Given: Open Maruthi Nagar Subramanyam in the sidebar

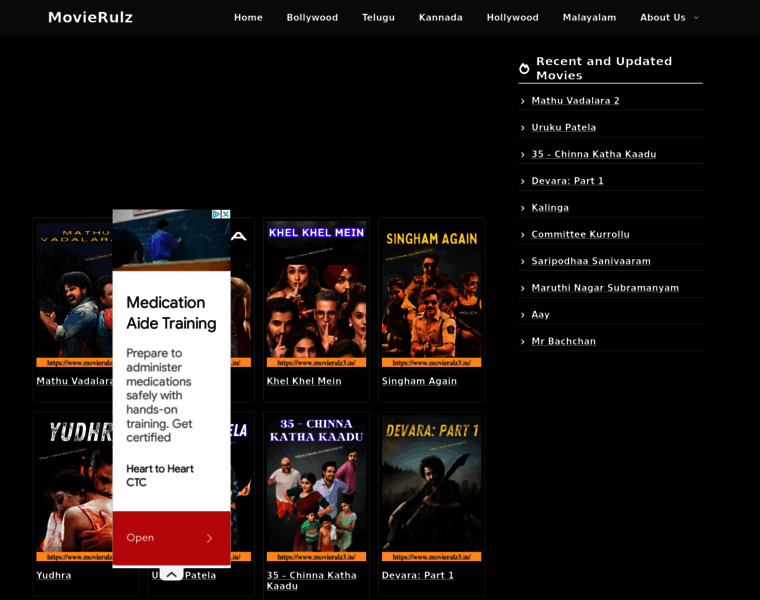Looking at the screenshot, I should coord(605,288).
